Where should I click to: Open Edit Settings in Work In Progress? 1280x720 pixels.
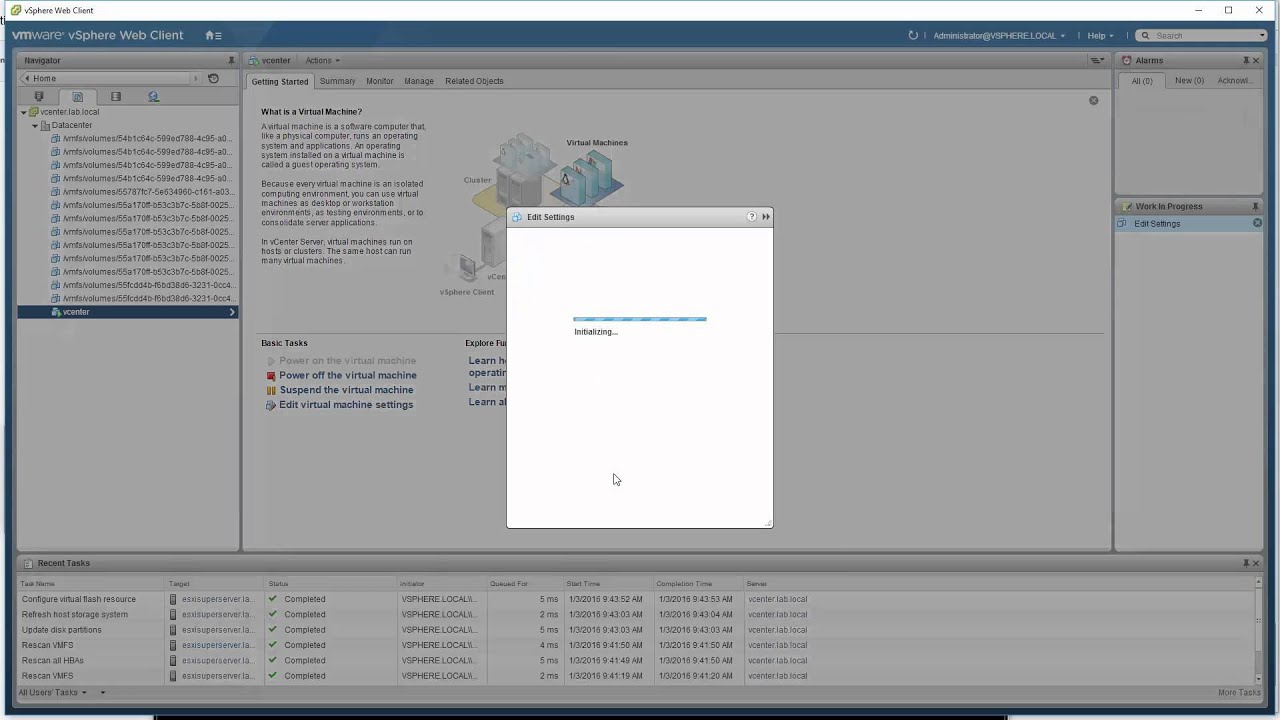click(x=1157, y=224)
